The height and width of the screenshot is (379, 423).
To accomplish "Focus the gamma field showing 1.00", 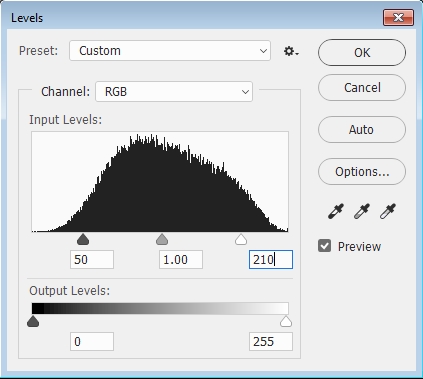I will click(x=181, y=259).
